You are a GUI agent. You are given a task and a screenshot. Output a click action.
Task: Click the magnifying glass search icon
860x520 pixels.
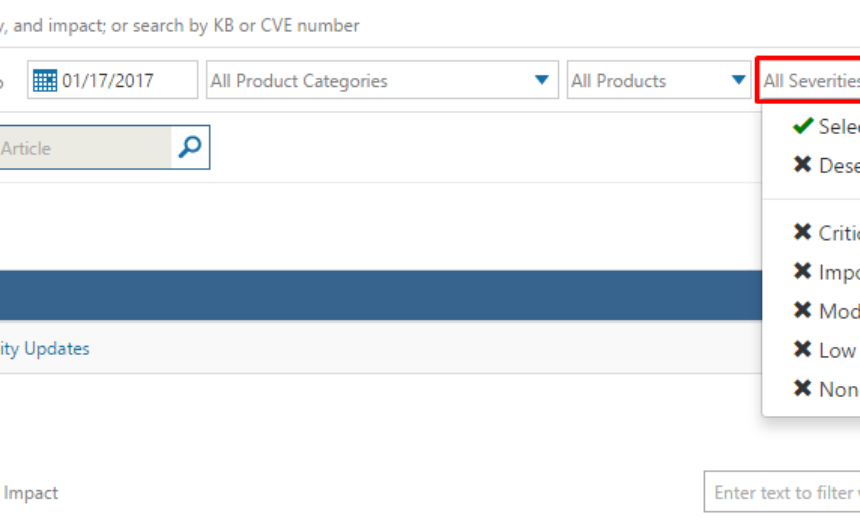pyautogui.click(x=190, y=147)
